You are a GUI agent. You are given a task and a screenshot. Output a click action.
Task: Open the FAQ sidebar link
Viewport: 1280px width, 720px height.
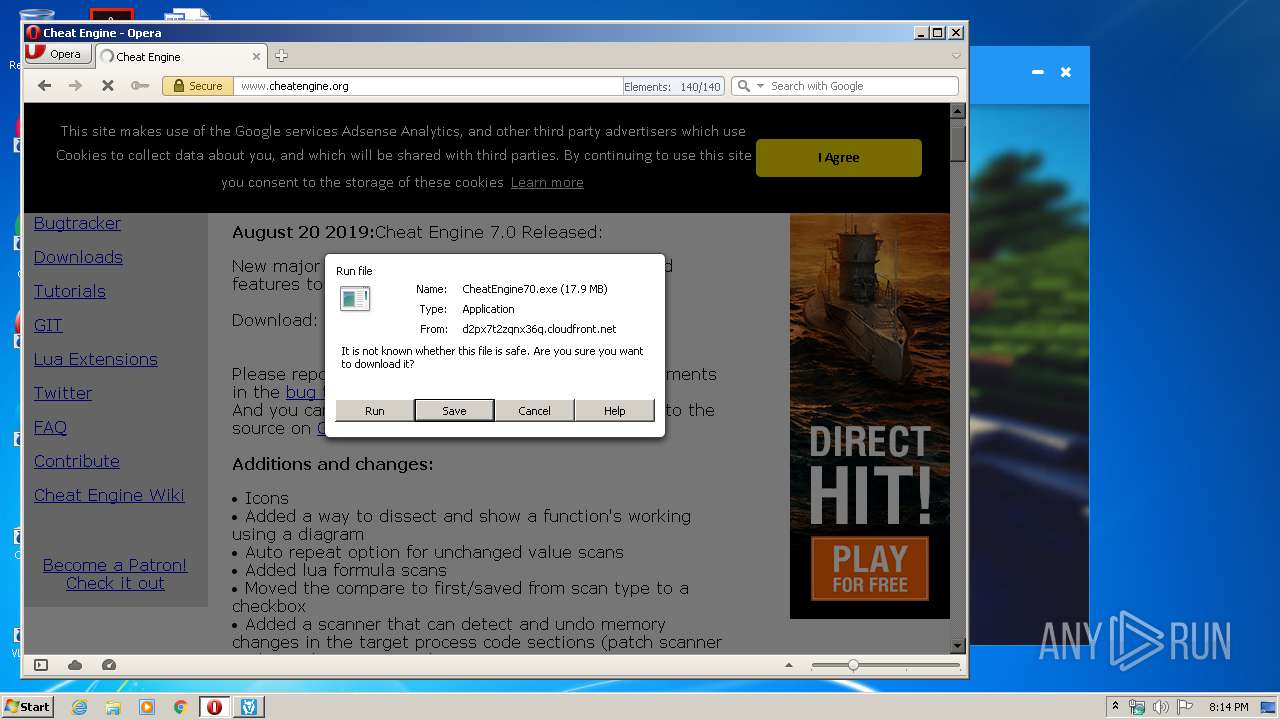tap(50, 427)
